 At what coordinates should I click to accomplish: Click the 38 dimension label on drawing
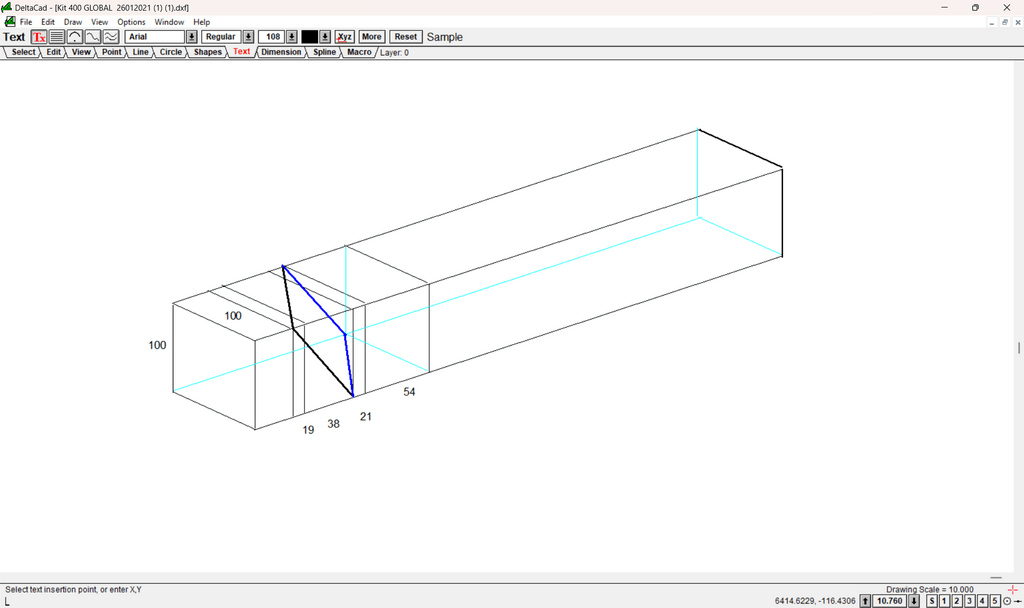point(334,424)
